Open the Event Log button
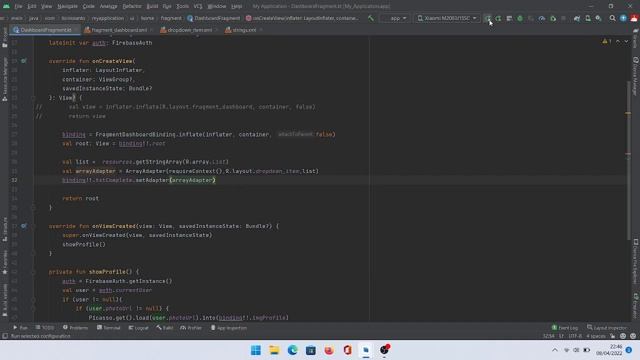 point(565,328)
